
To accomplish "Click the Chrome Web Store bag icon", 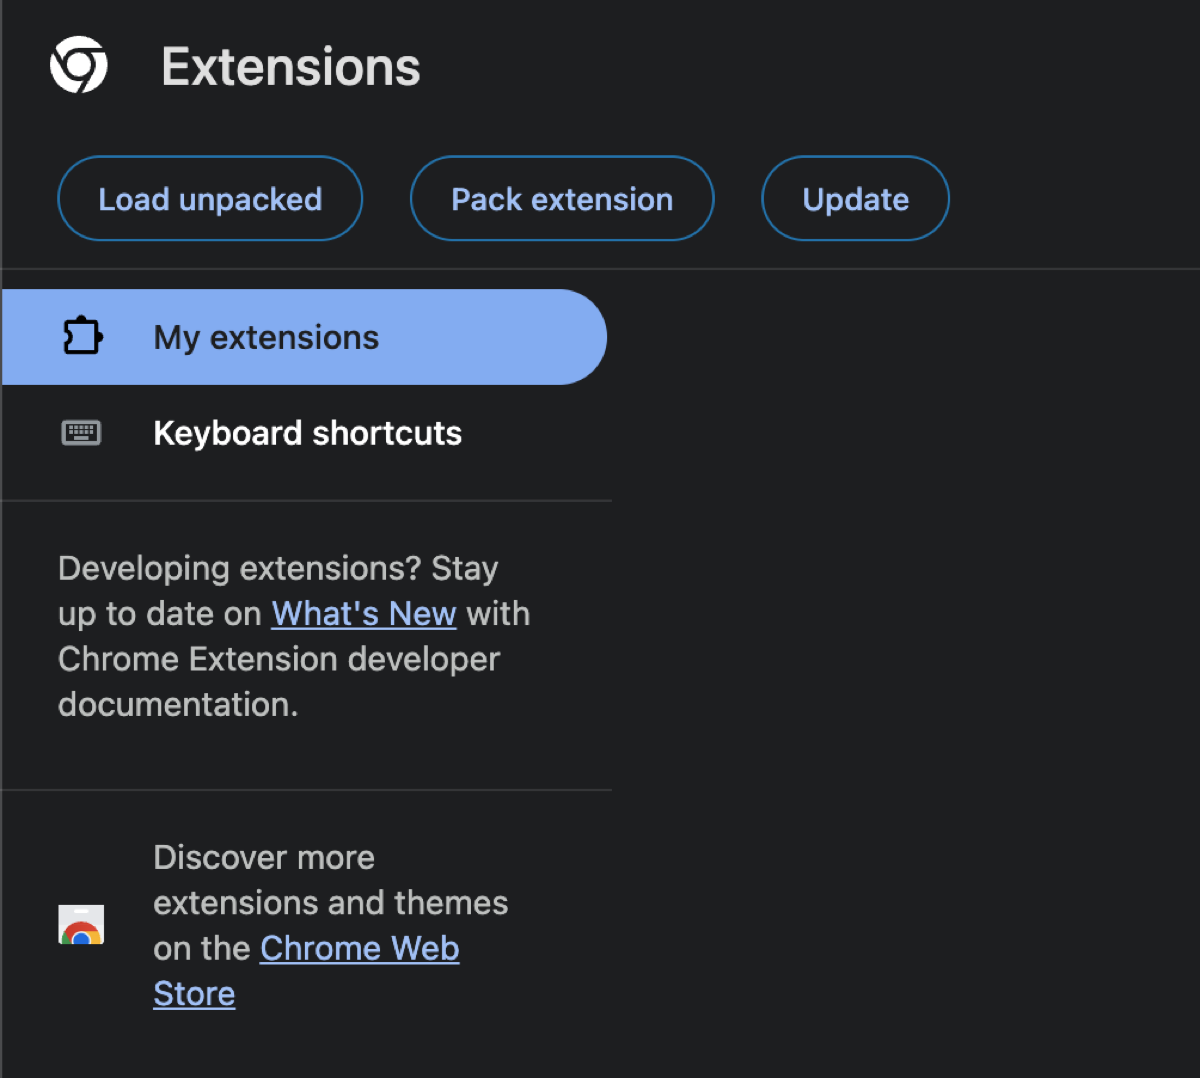I will (x=81, y=925).
